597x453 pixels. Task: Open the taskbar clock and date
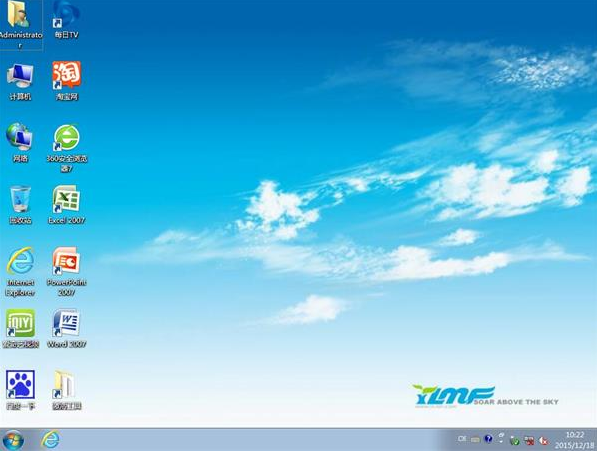(575, 440)
